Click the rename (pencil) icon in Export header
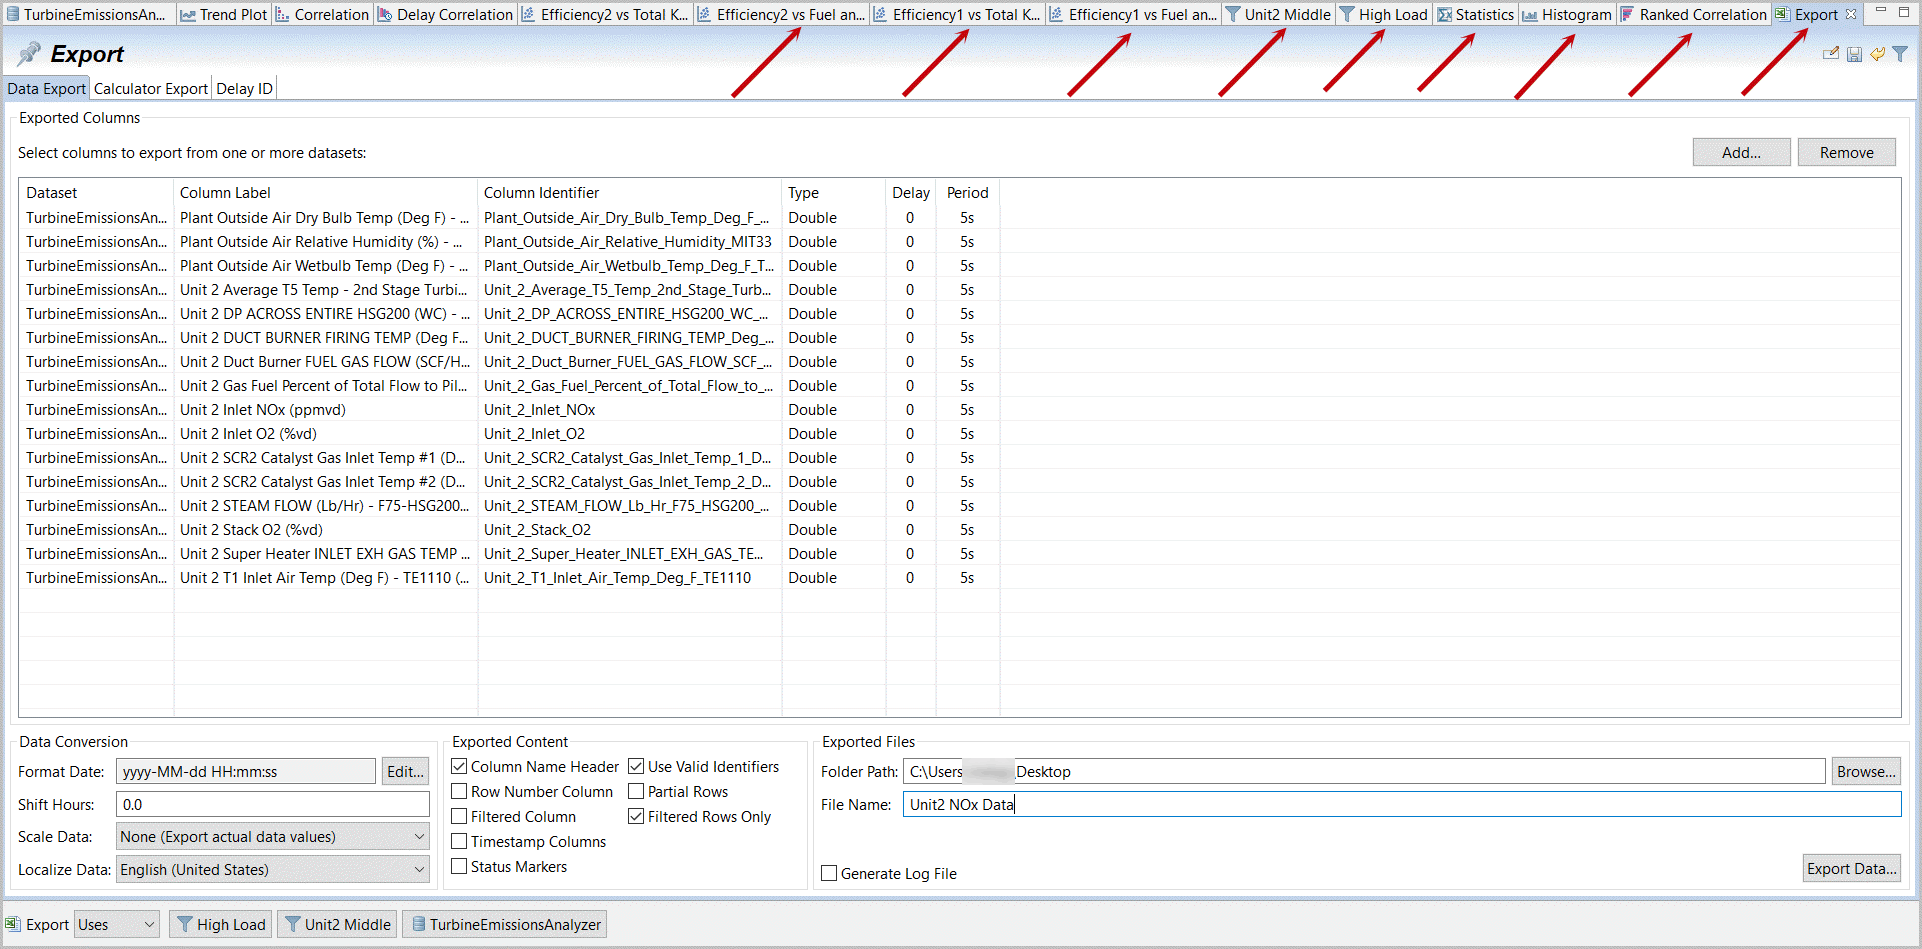The width and height of the screenshot is (1922, 949). pos(1830,54)
